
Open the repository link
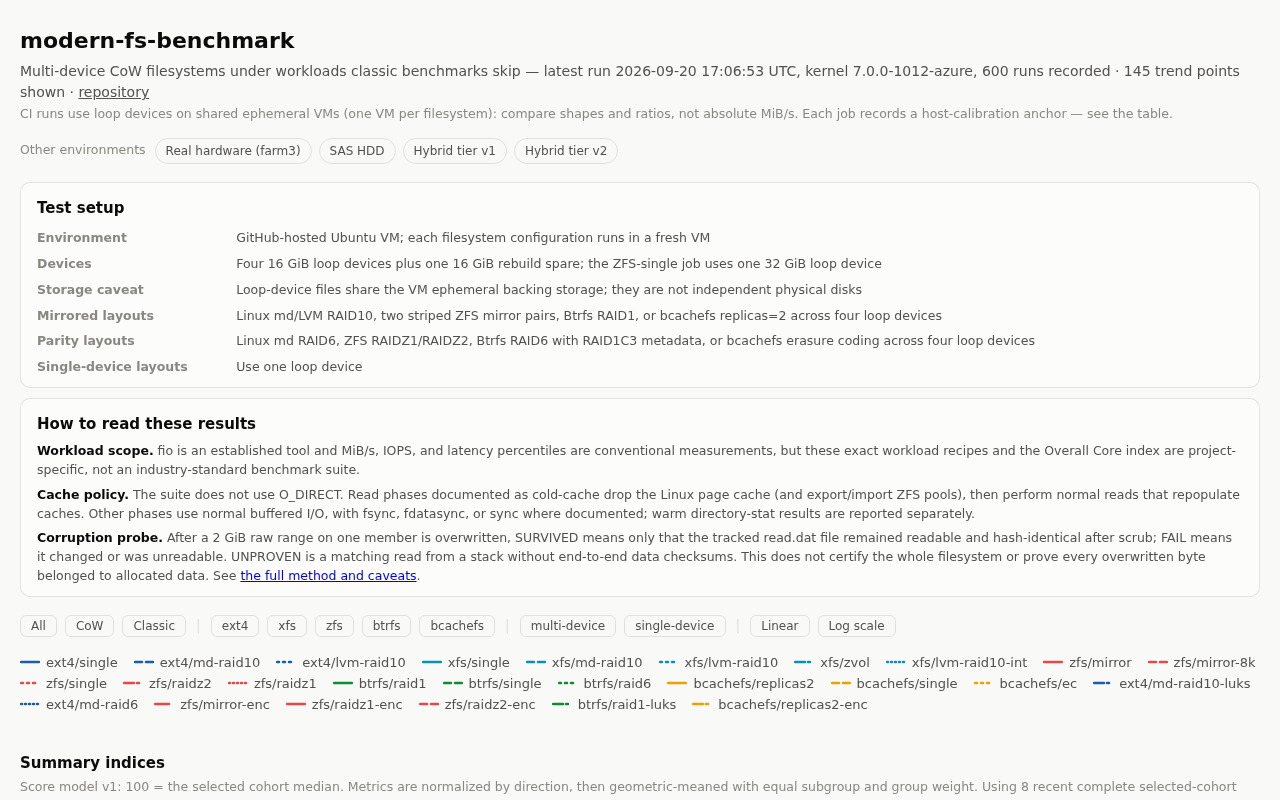[x=114, y=92]
